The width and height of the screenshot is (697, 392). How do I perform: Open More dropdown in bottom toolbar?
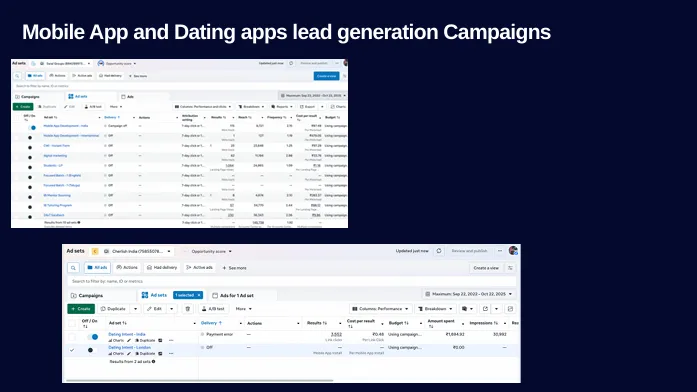244,308
